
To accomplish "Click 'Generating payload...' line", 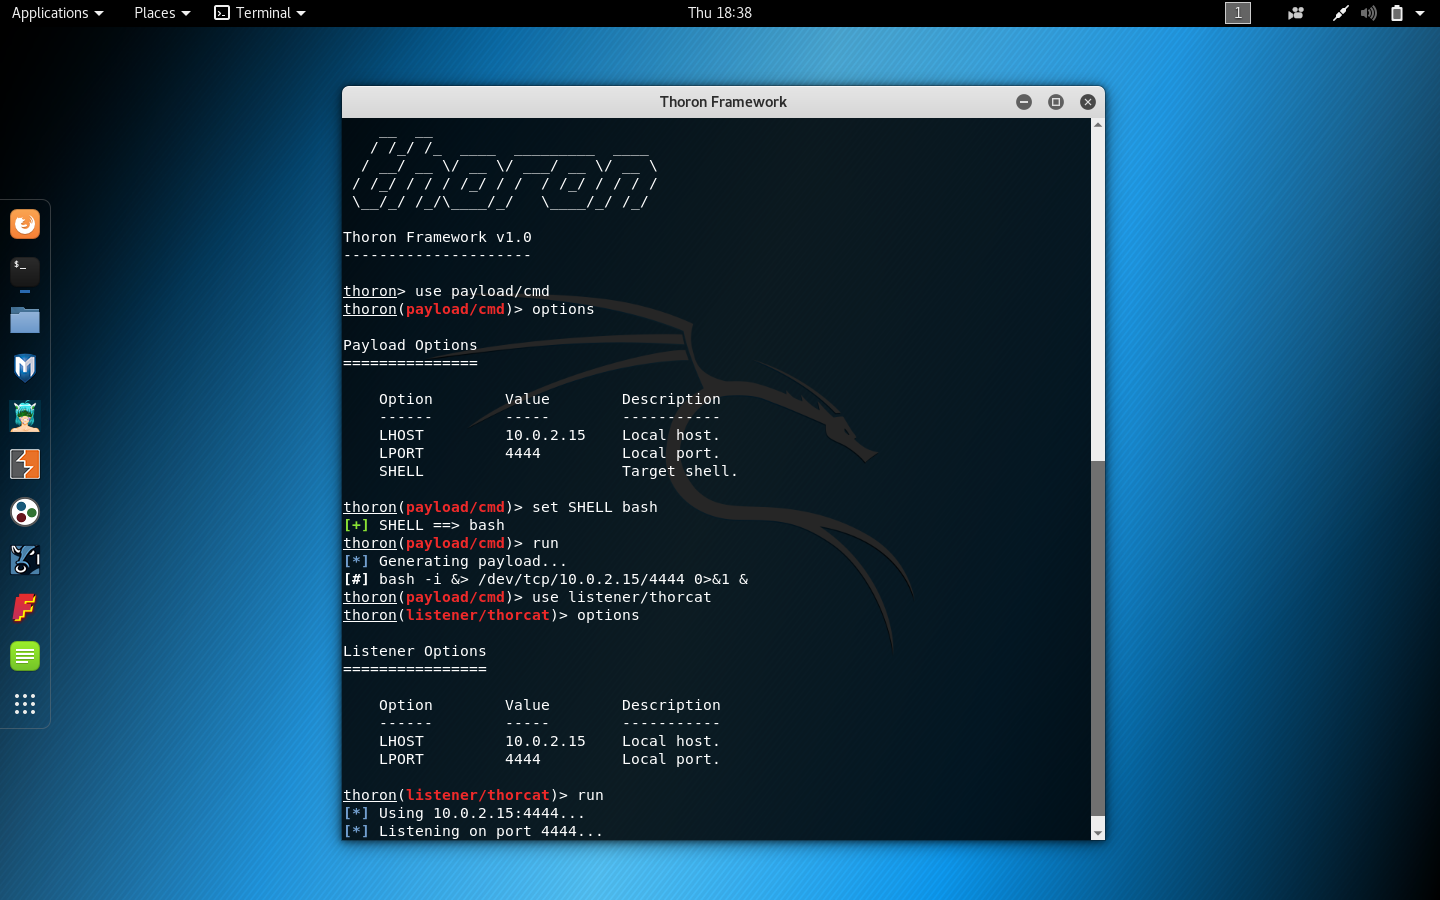I will (455, 561).
